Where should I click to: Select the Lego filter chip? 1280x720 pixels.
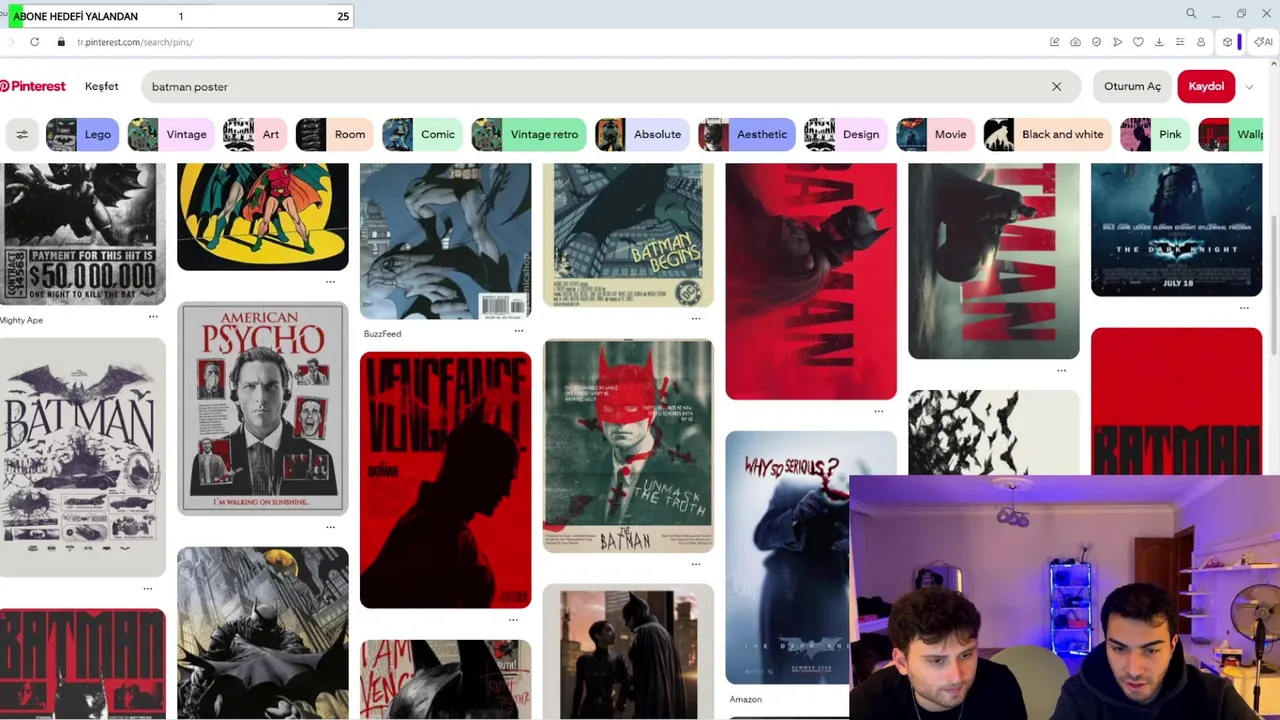(x=83, y=134)
